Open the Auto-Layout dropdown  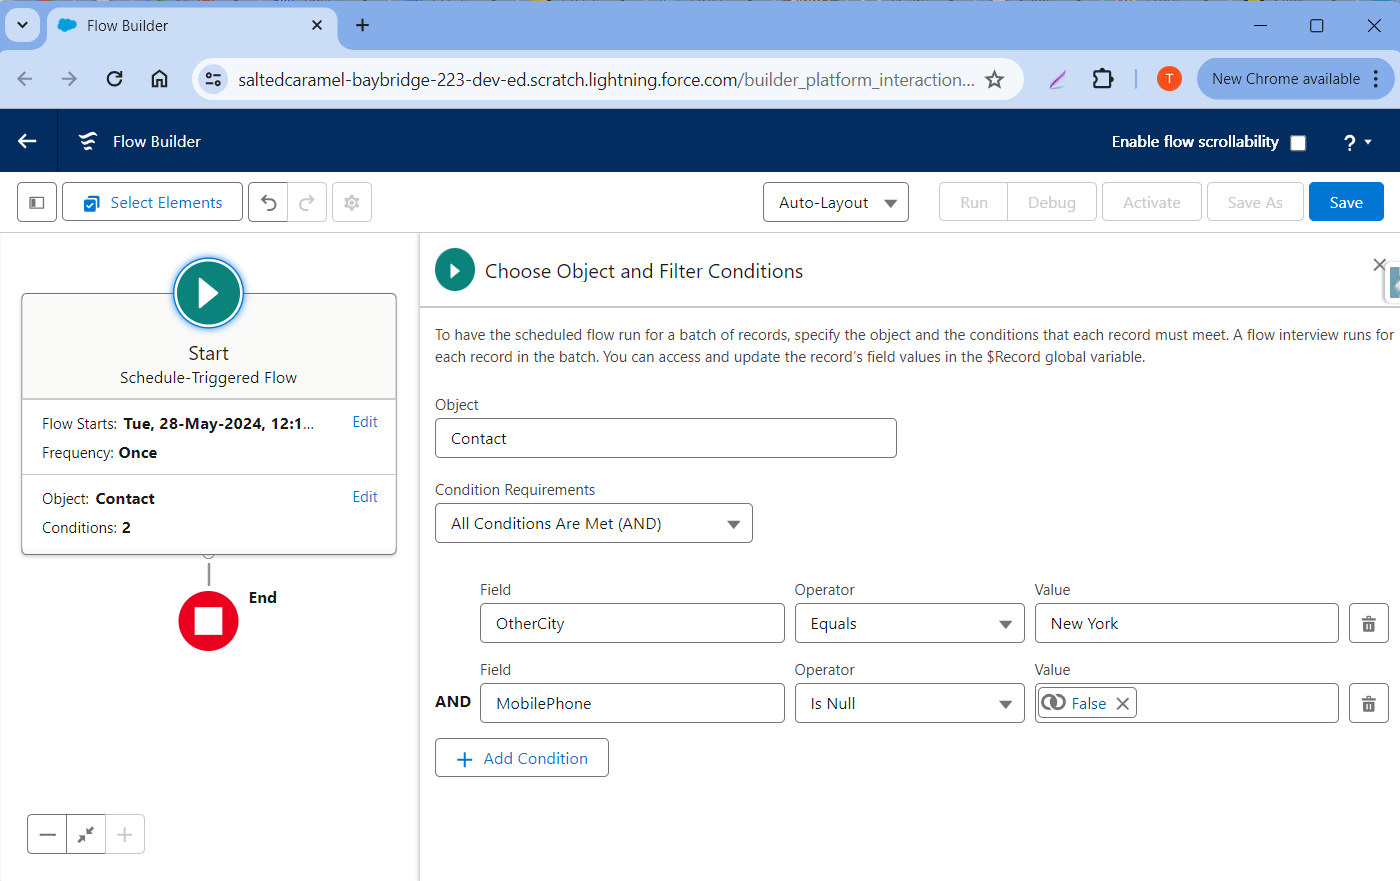[836, 202]
